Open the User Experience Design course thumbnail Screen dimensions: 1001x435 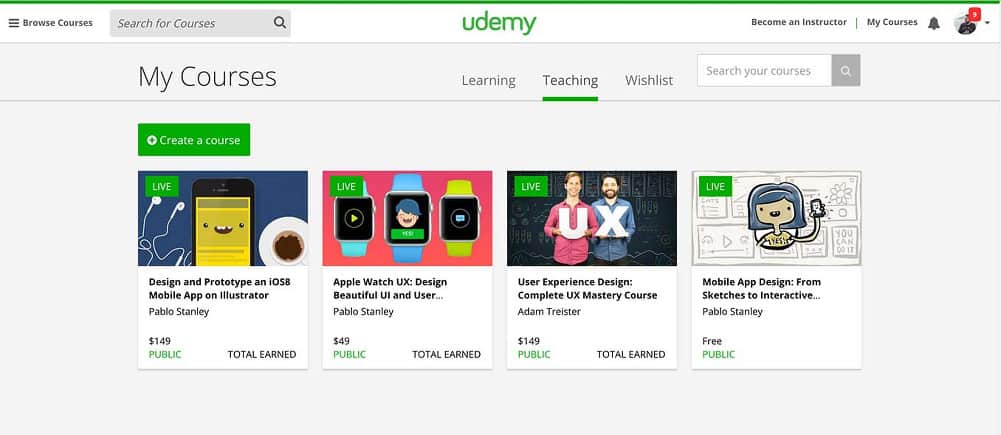click(x=592, y=218)
